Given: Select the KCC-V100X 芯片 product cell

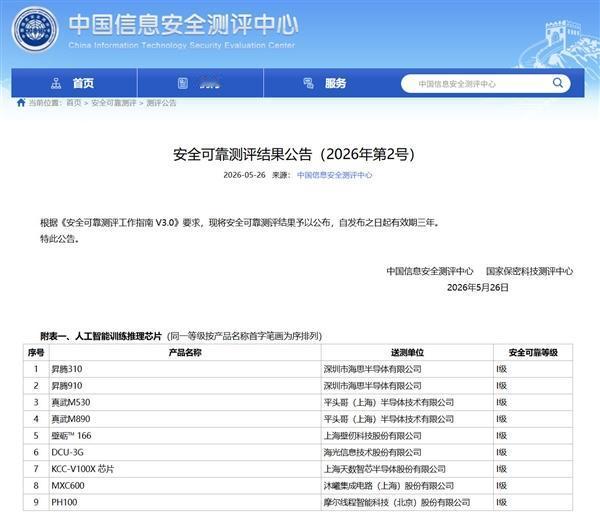Looking at the screenshot, I should tap(185, 469).
